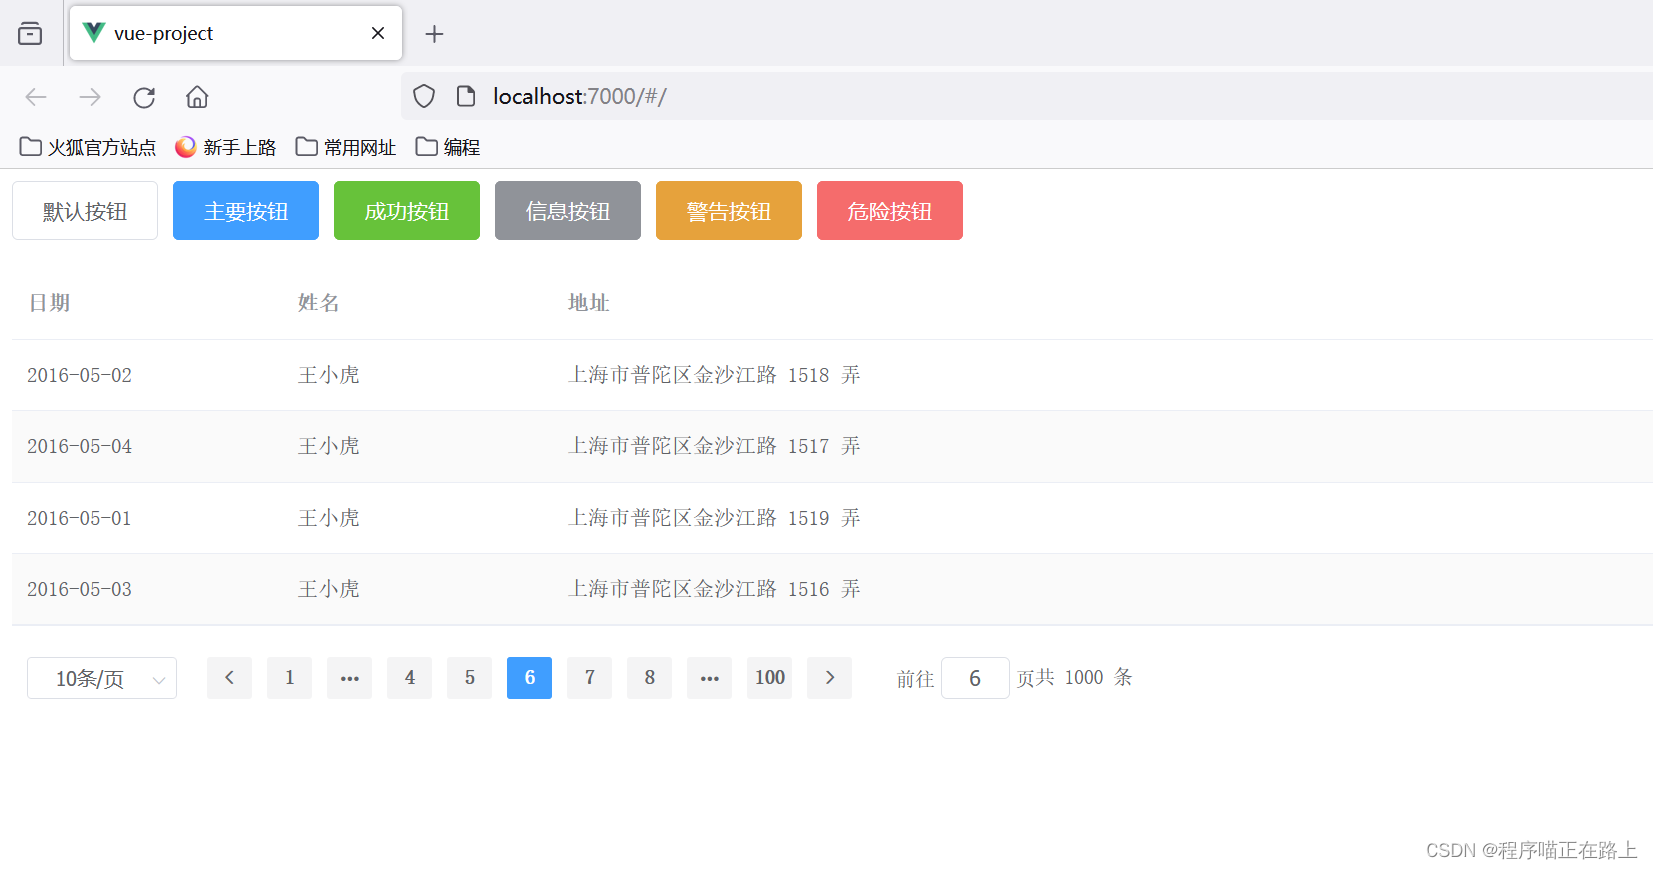Select the 2016-05-01 date cell

[x=79, y=518]
